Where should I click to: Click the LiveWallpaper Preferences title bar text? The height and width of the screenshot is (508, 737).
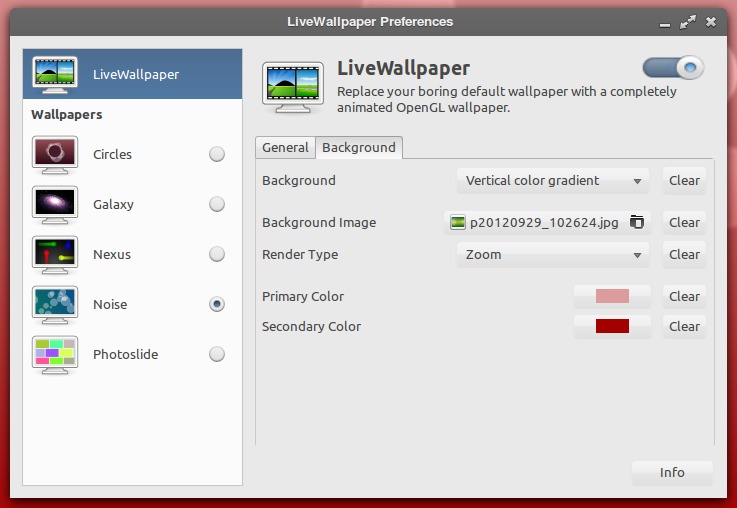coord(370,22)
